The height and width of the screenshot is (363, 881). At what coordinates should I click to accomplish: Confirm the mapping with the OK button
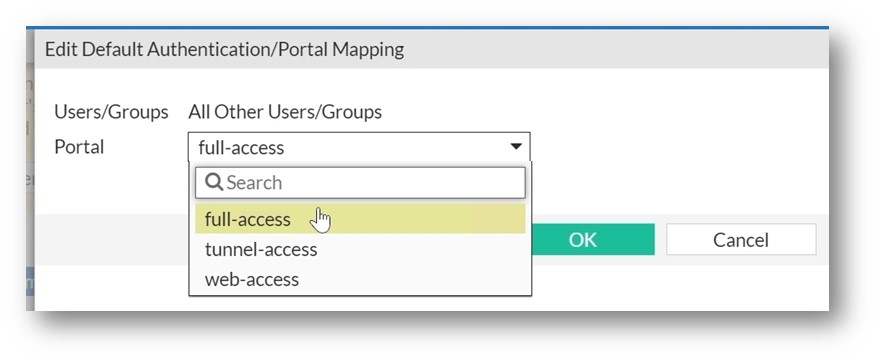582,240
